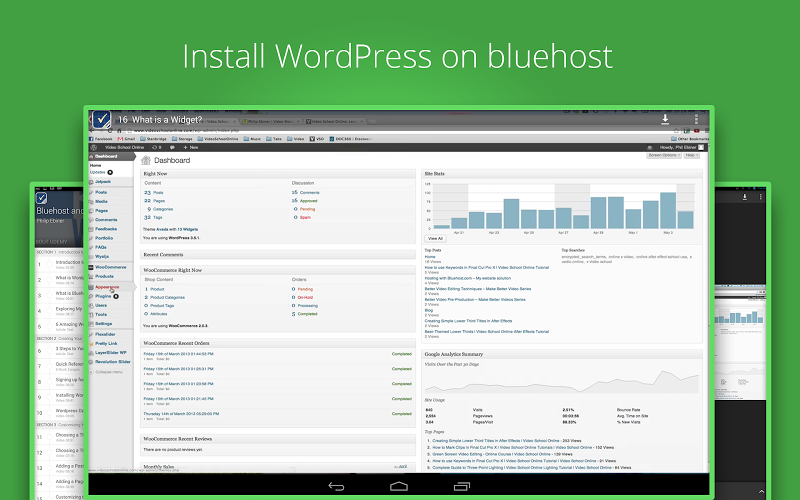Tap the Udemy checkmark app icon

[102, 120]
